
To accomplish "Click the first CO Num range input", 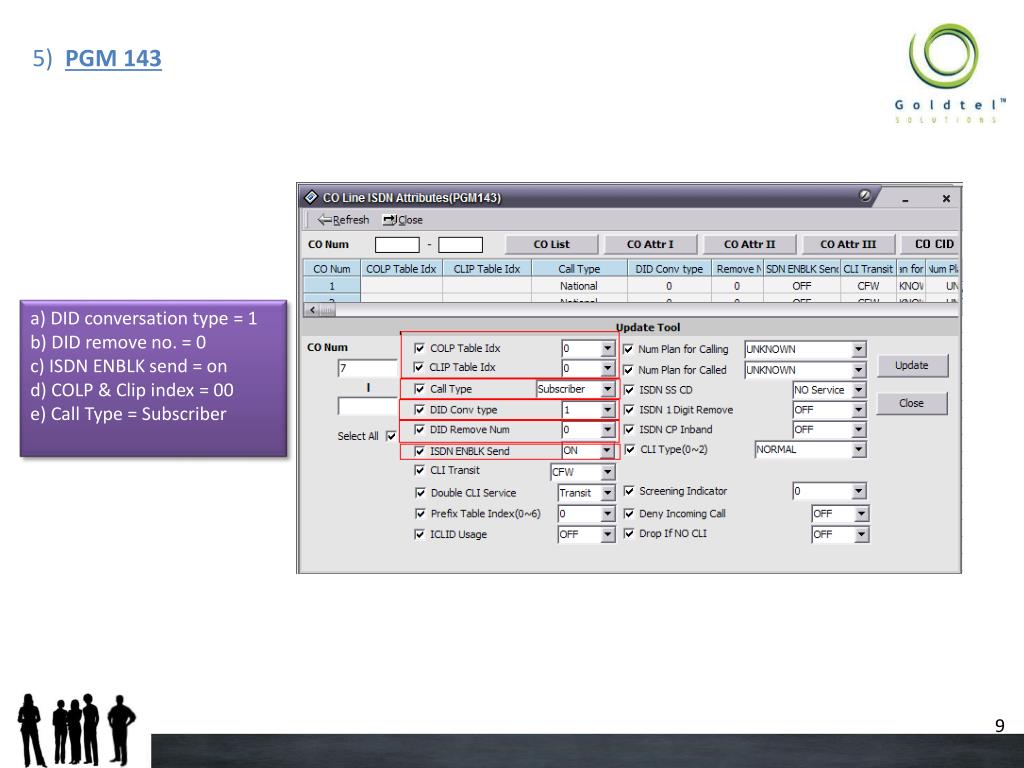I will click(397, 245).
